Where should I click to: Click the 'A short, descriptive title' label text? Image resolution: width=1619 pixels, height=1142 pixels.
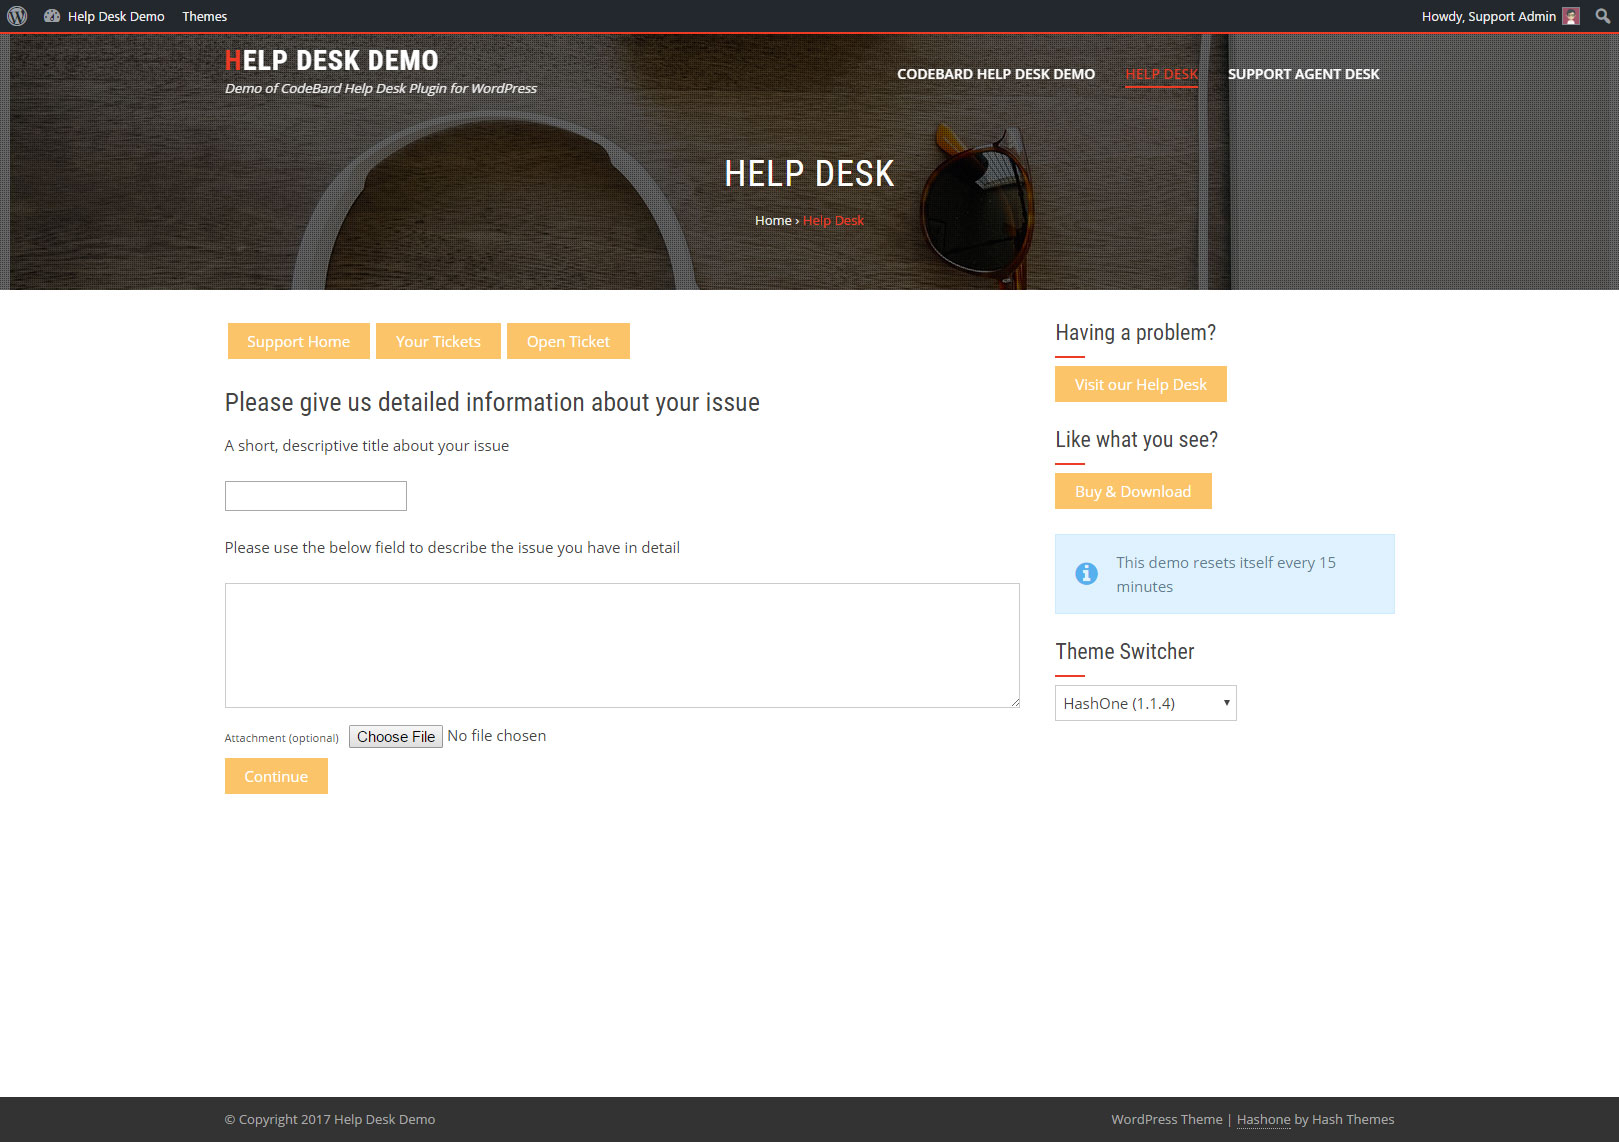(x=367, y=446)
